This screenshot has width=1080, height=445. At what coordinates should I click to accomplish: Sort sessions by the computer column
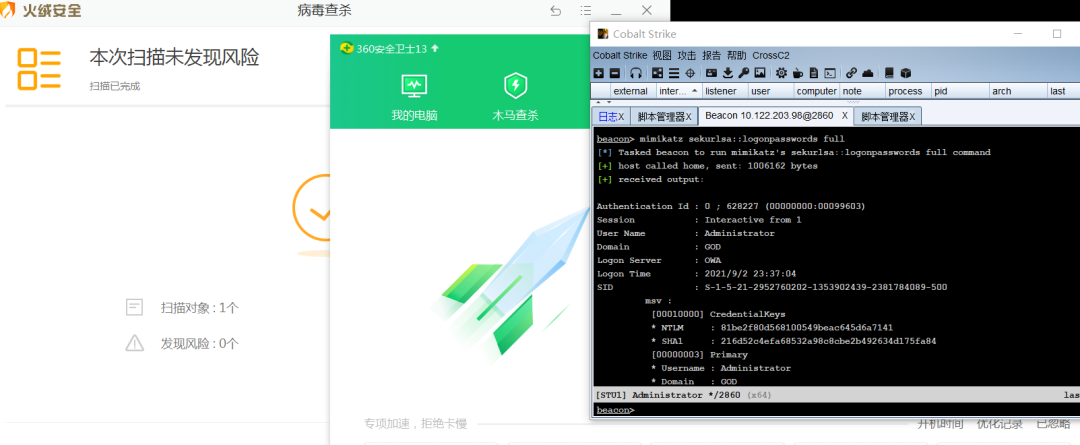(x=816, y=91)
